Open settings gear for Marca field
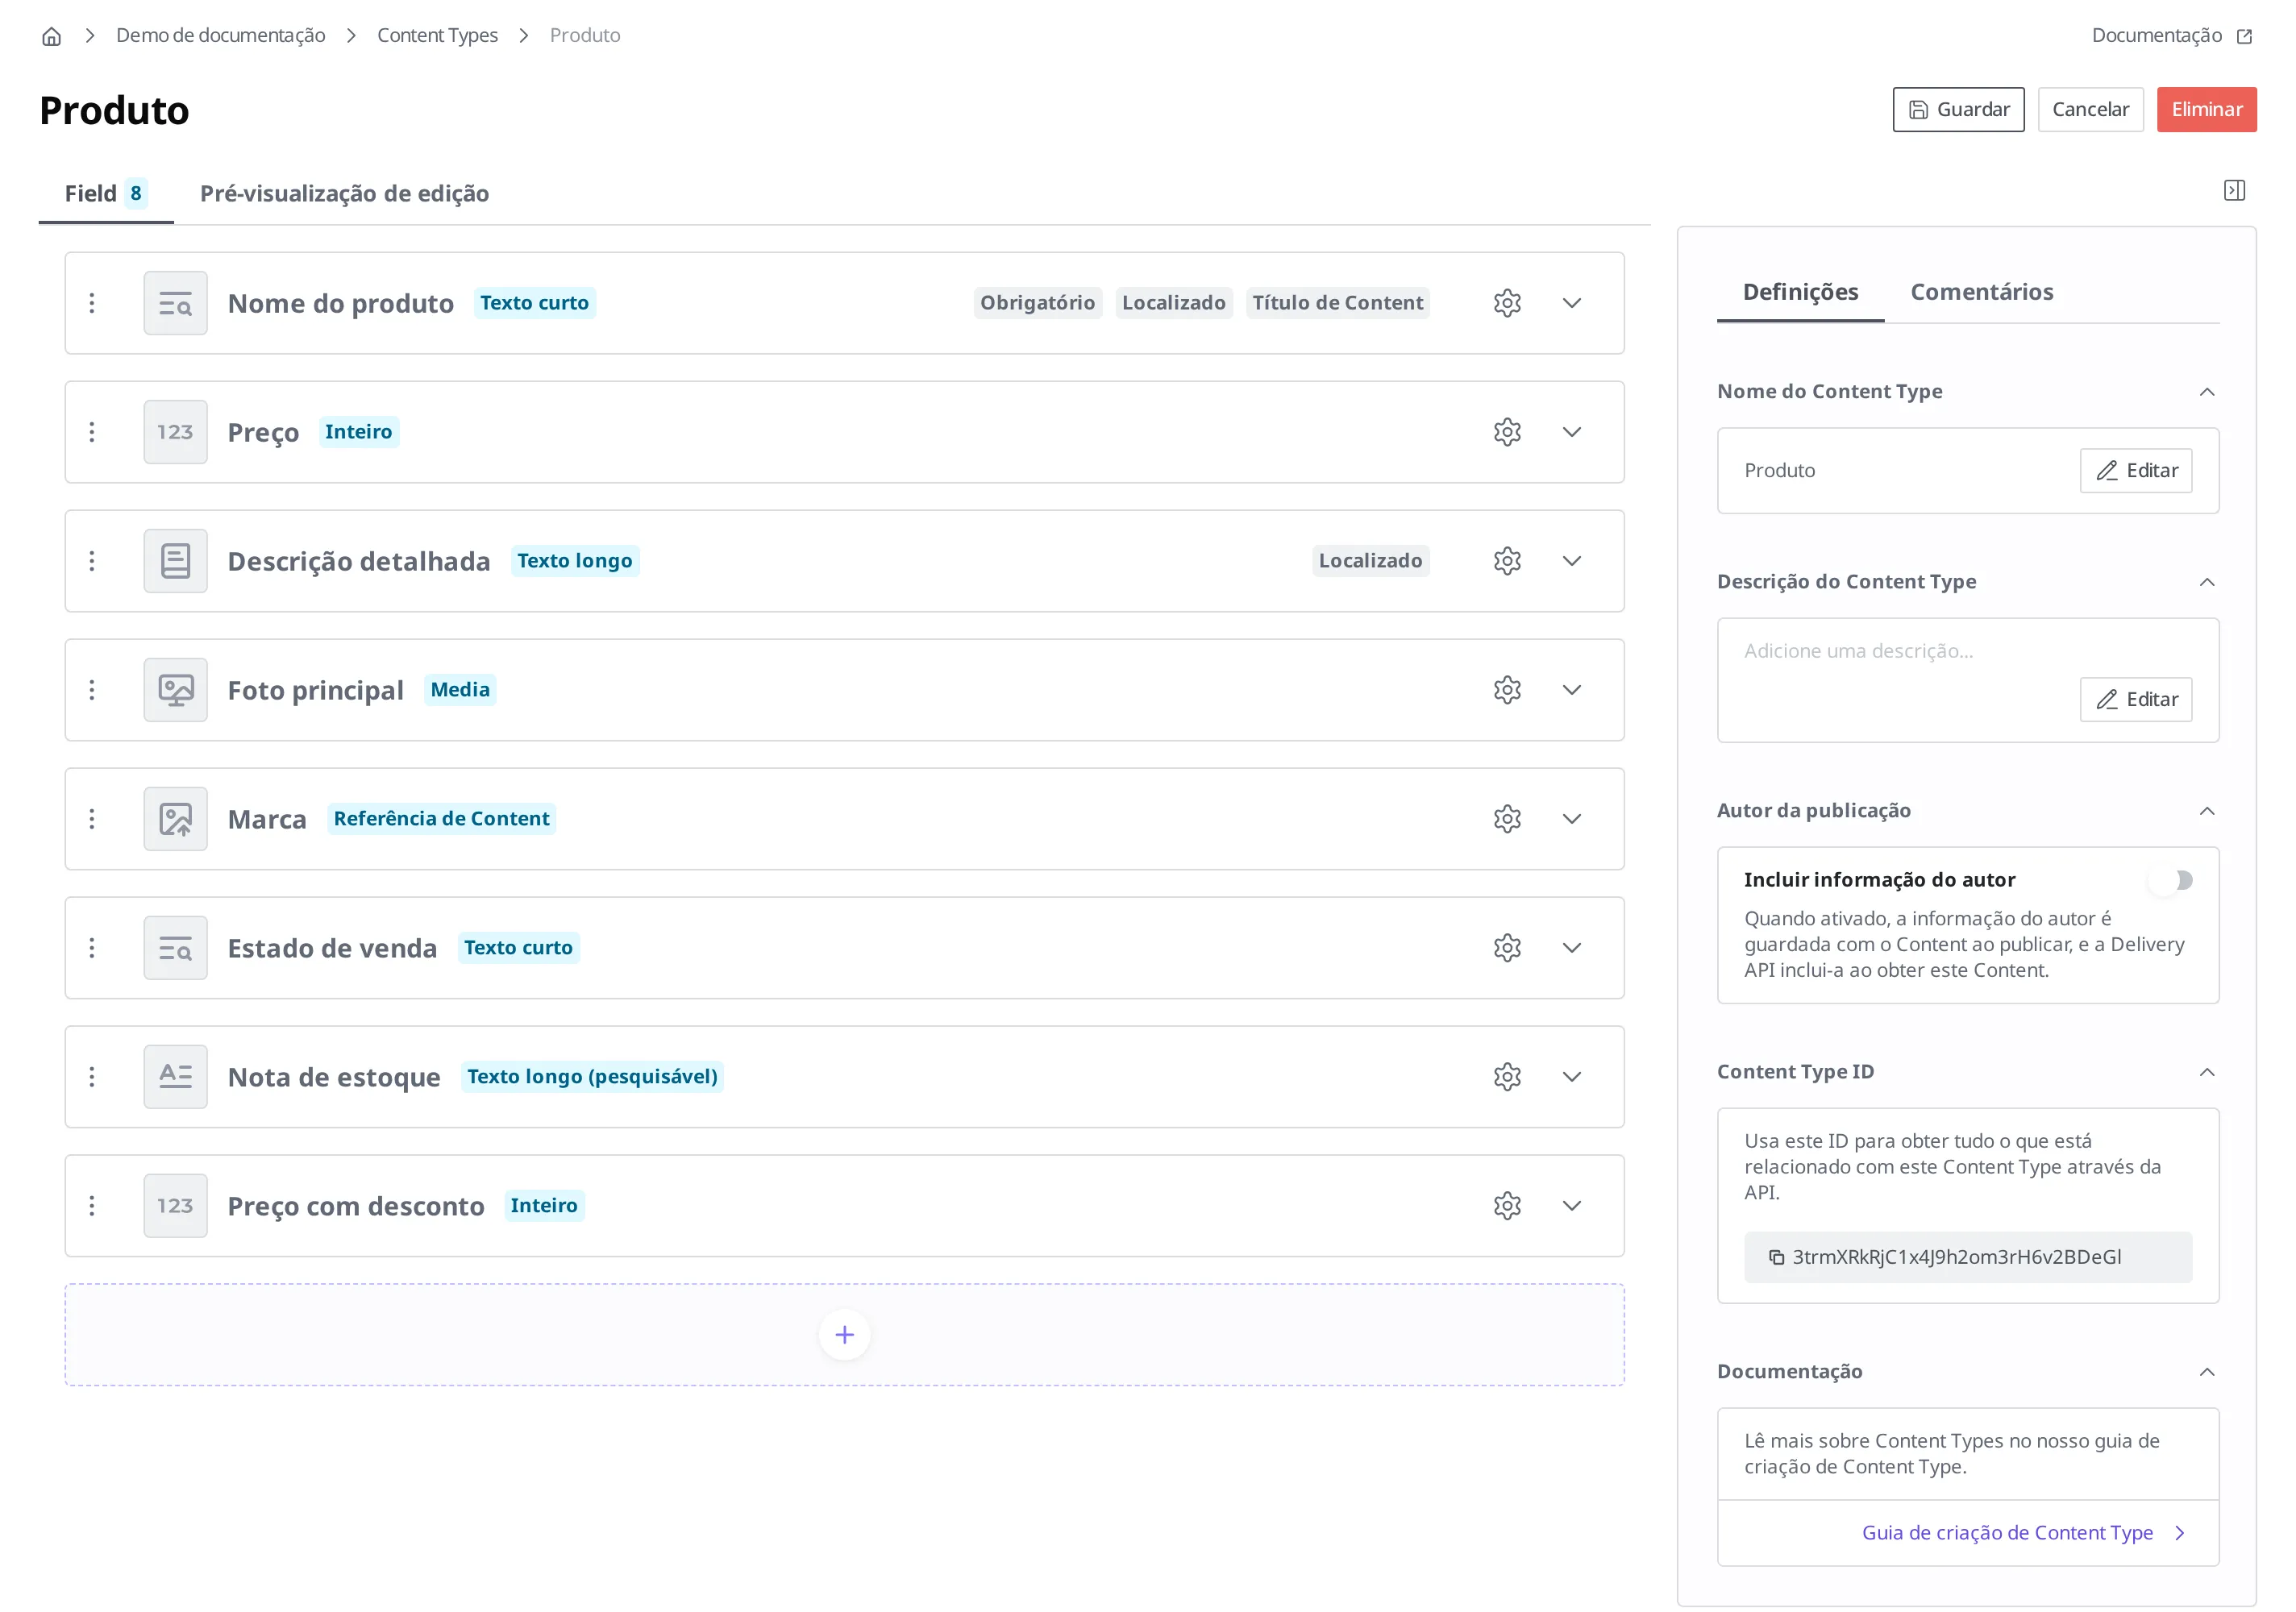Screen dimensions: 2296x1612 click(x=1507, y=819)
